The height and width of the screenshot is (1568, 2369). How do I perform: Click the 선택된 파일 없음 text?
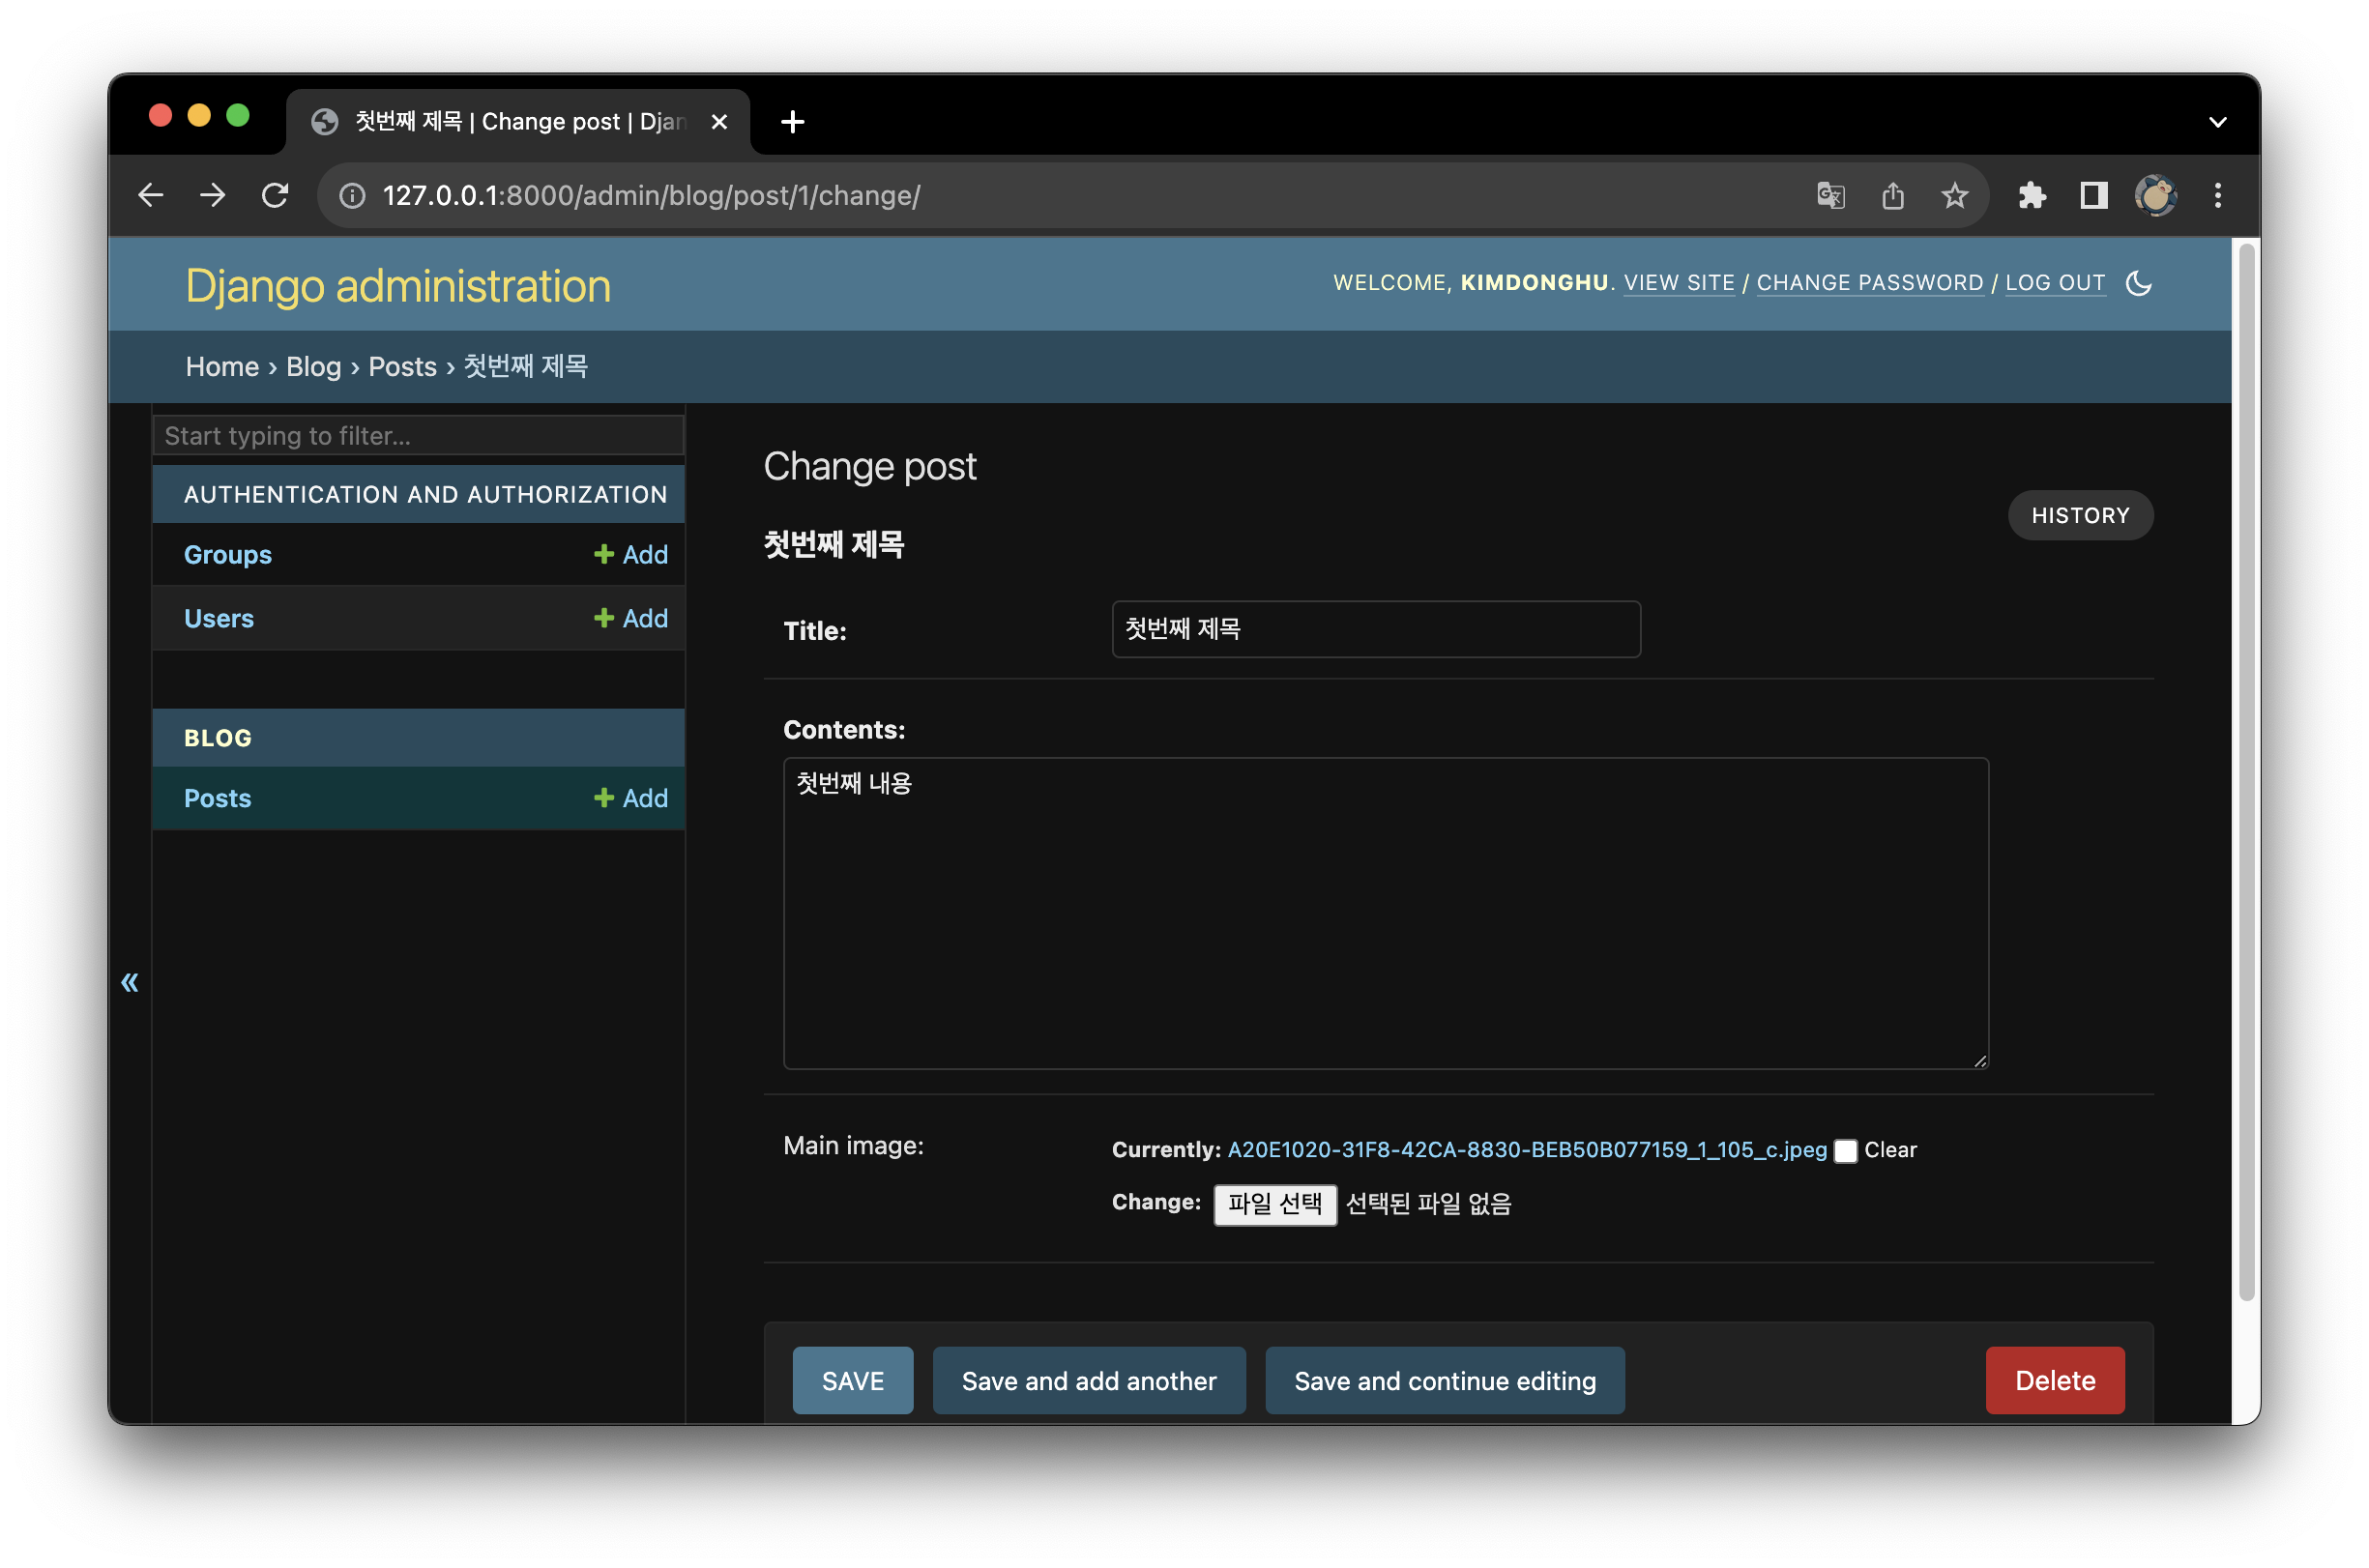[x=1428, y=1204]
